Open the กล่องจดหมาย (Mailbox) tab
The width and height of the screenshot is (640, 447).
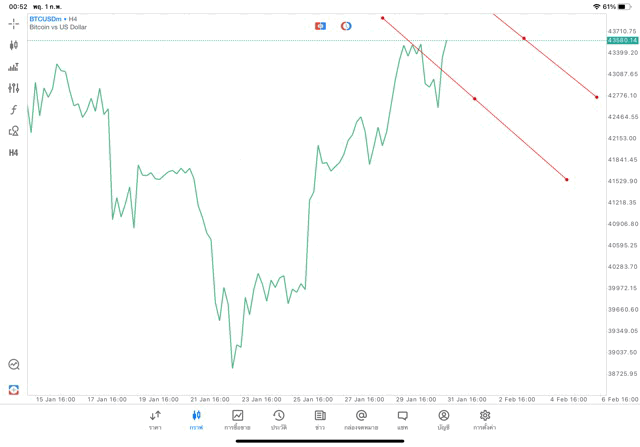[x=361, y=419]
